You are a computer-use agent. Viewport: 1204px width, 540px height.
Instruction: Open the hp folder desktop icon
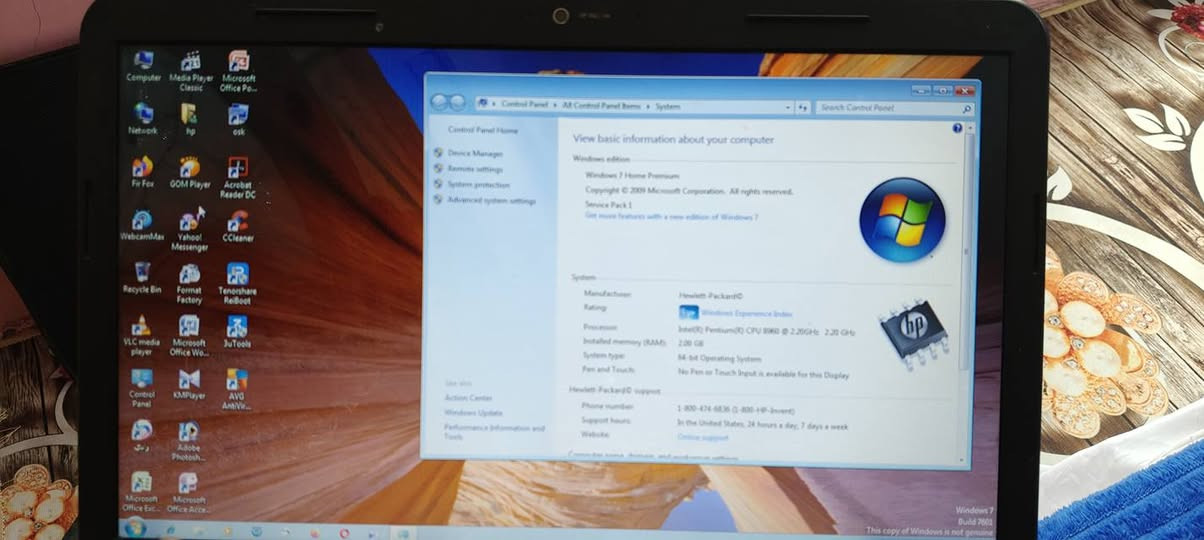pos(189,118)
